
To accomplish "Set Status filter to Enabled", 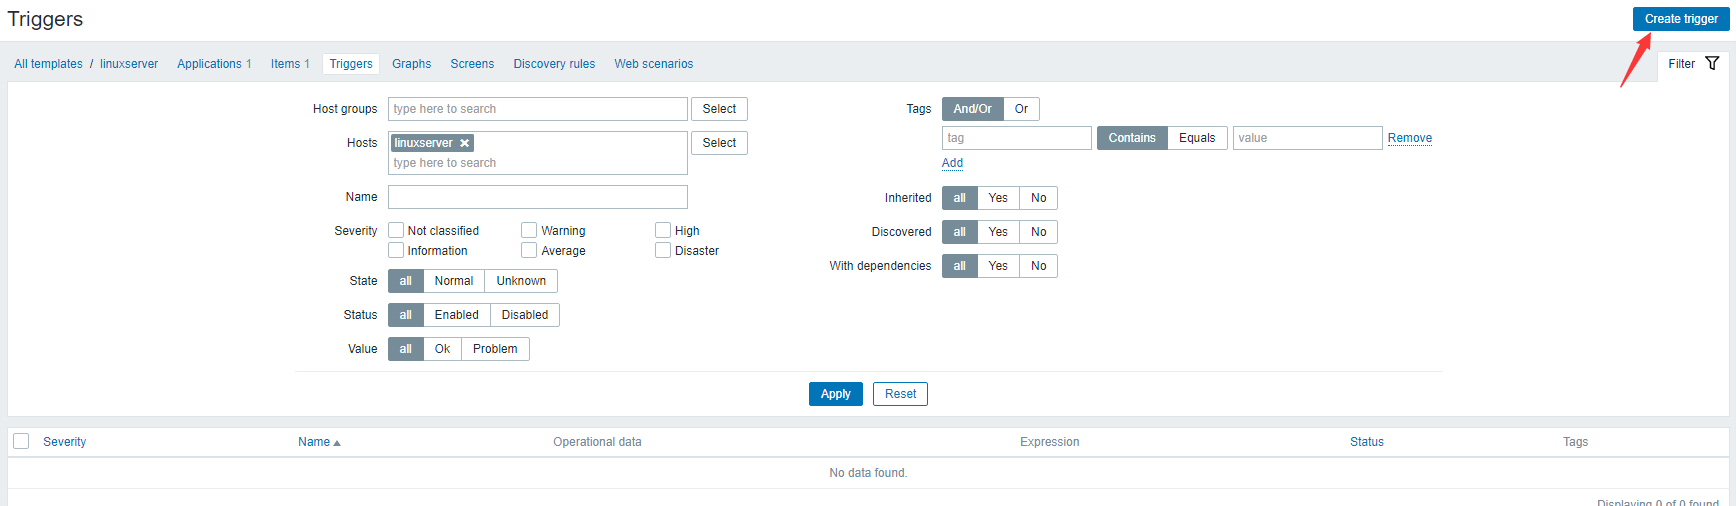I will click(456, 315).
